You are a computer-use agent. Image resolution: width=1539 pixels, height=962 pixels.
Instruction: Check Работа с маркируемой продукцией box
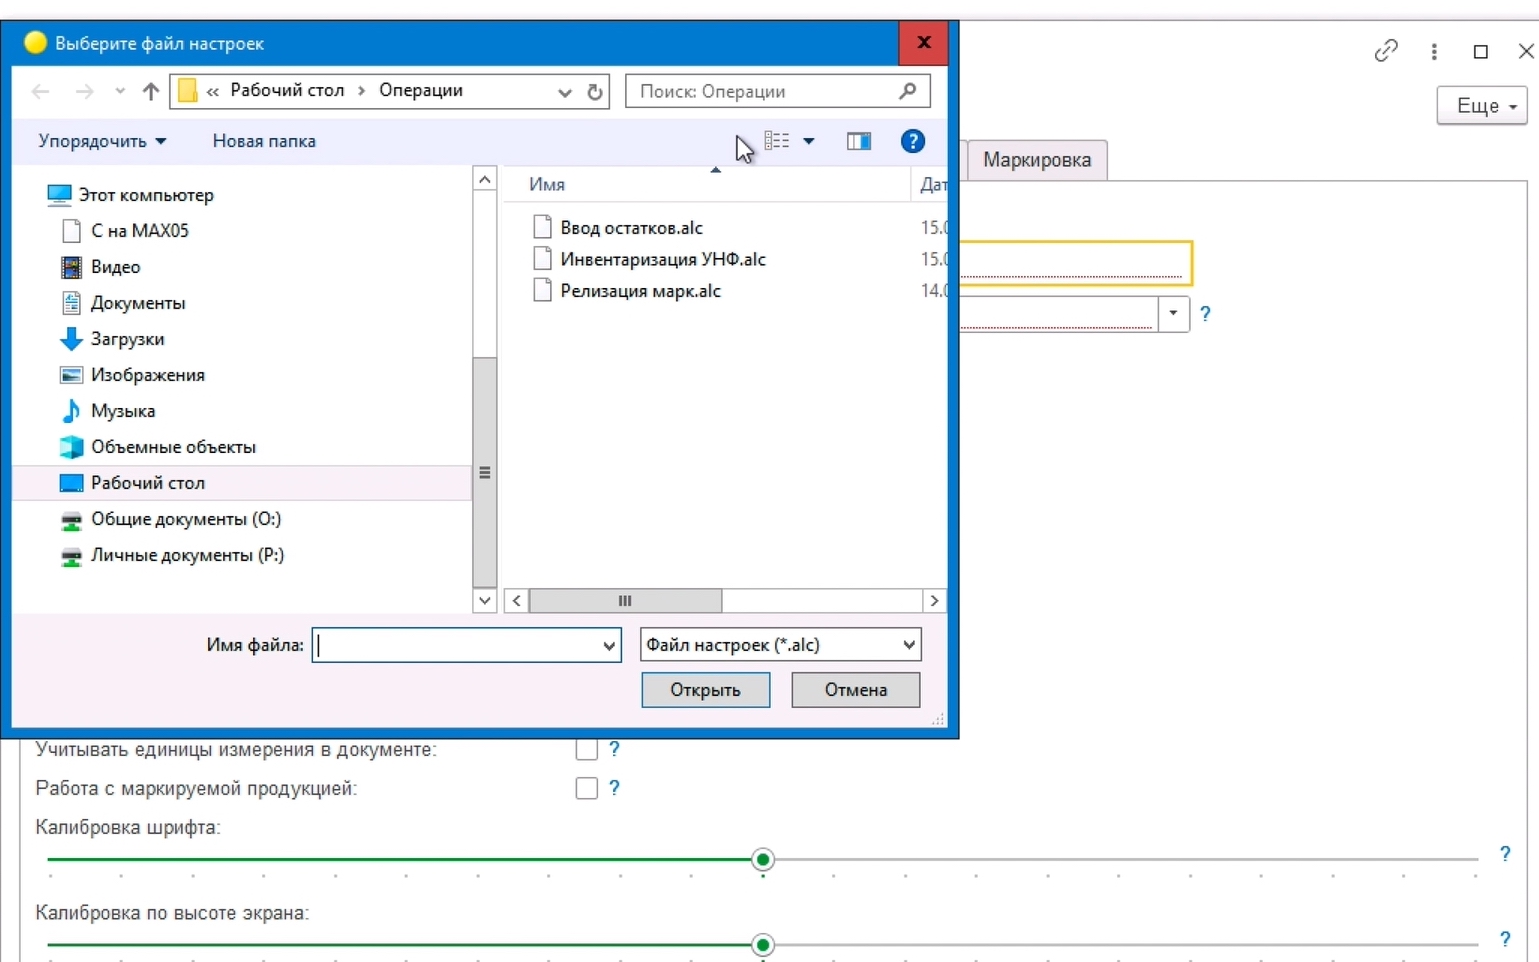(587, 788)
